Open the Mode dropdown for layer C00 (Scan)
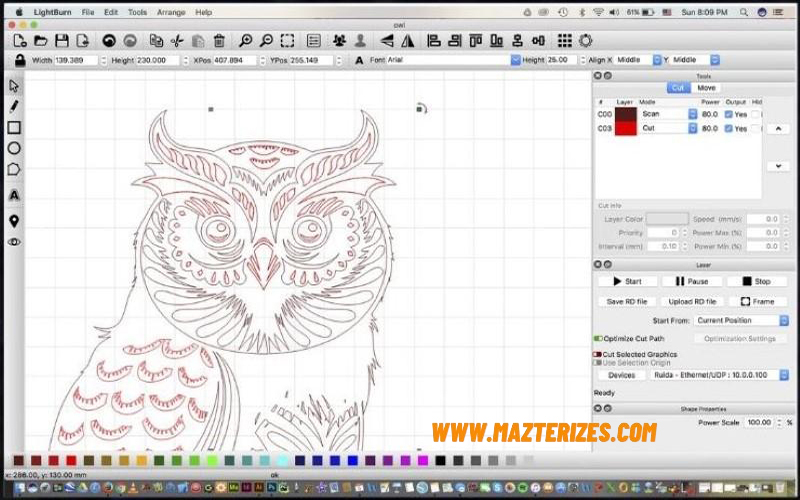 (x=668, y=114)
